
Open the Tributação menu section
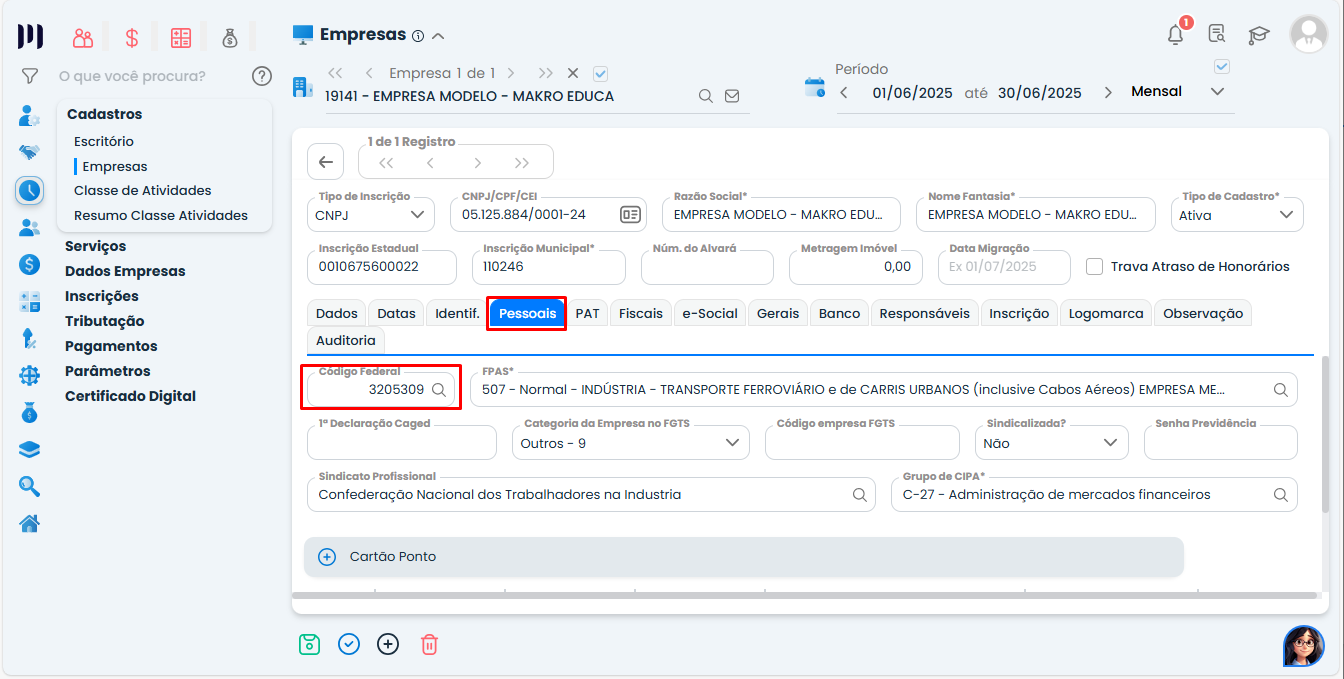[x=105, y=321]
